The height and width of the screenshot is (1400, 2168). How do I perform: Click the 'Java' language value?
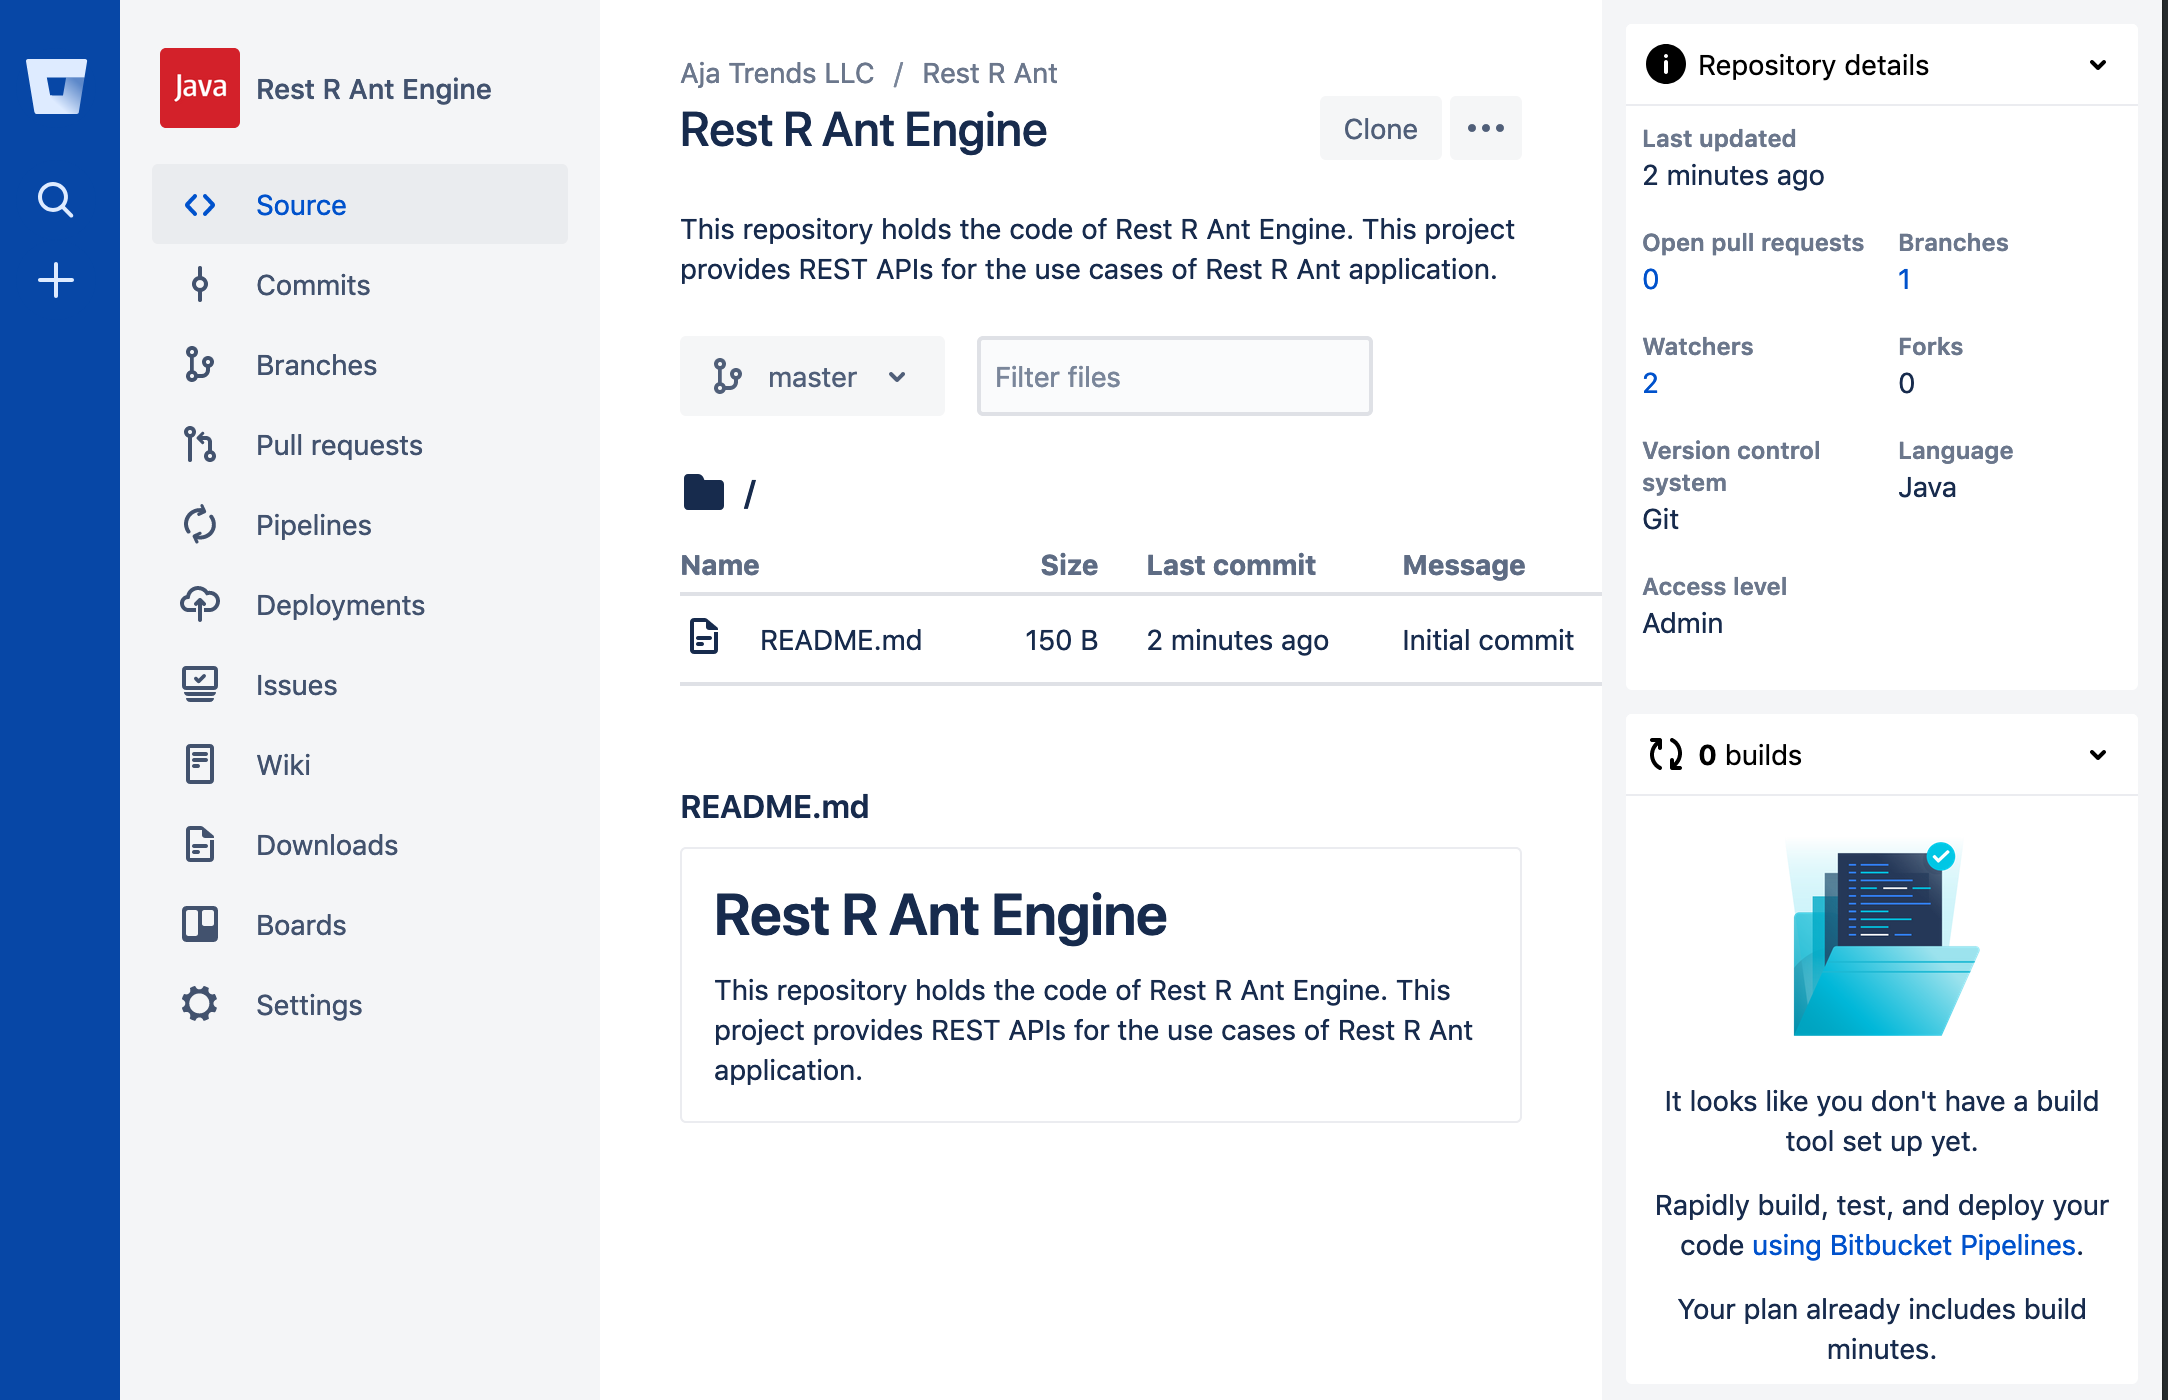pos(1927,487)
